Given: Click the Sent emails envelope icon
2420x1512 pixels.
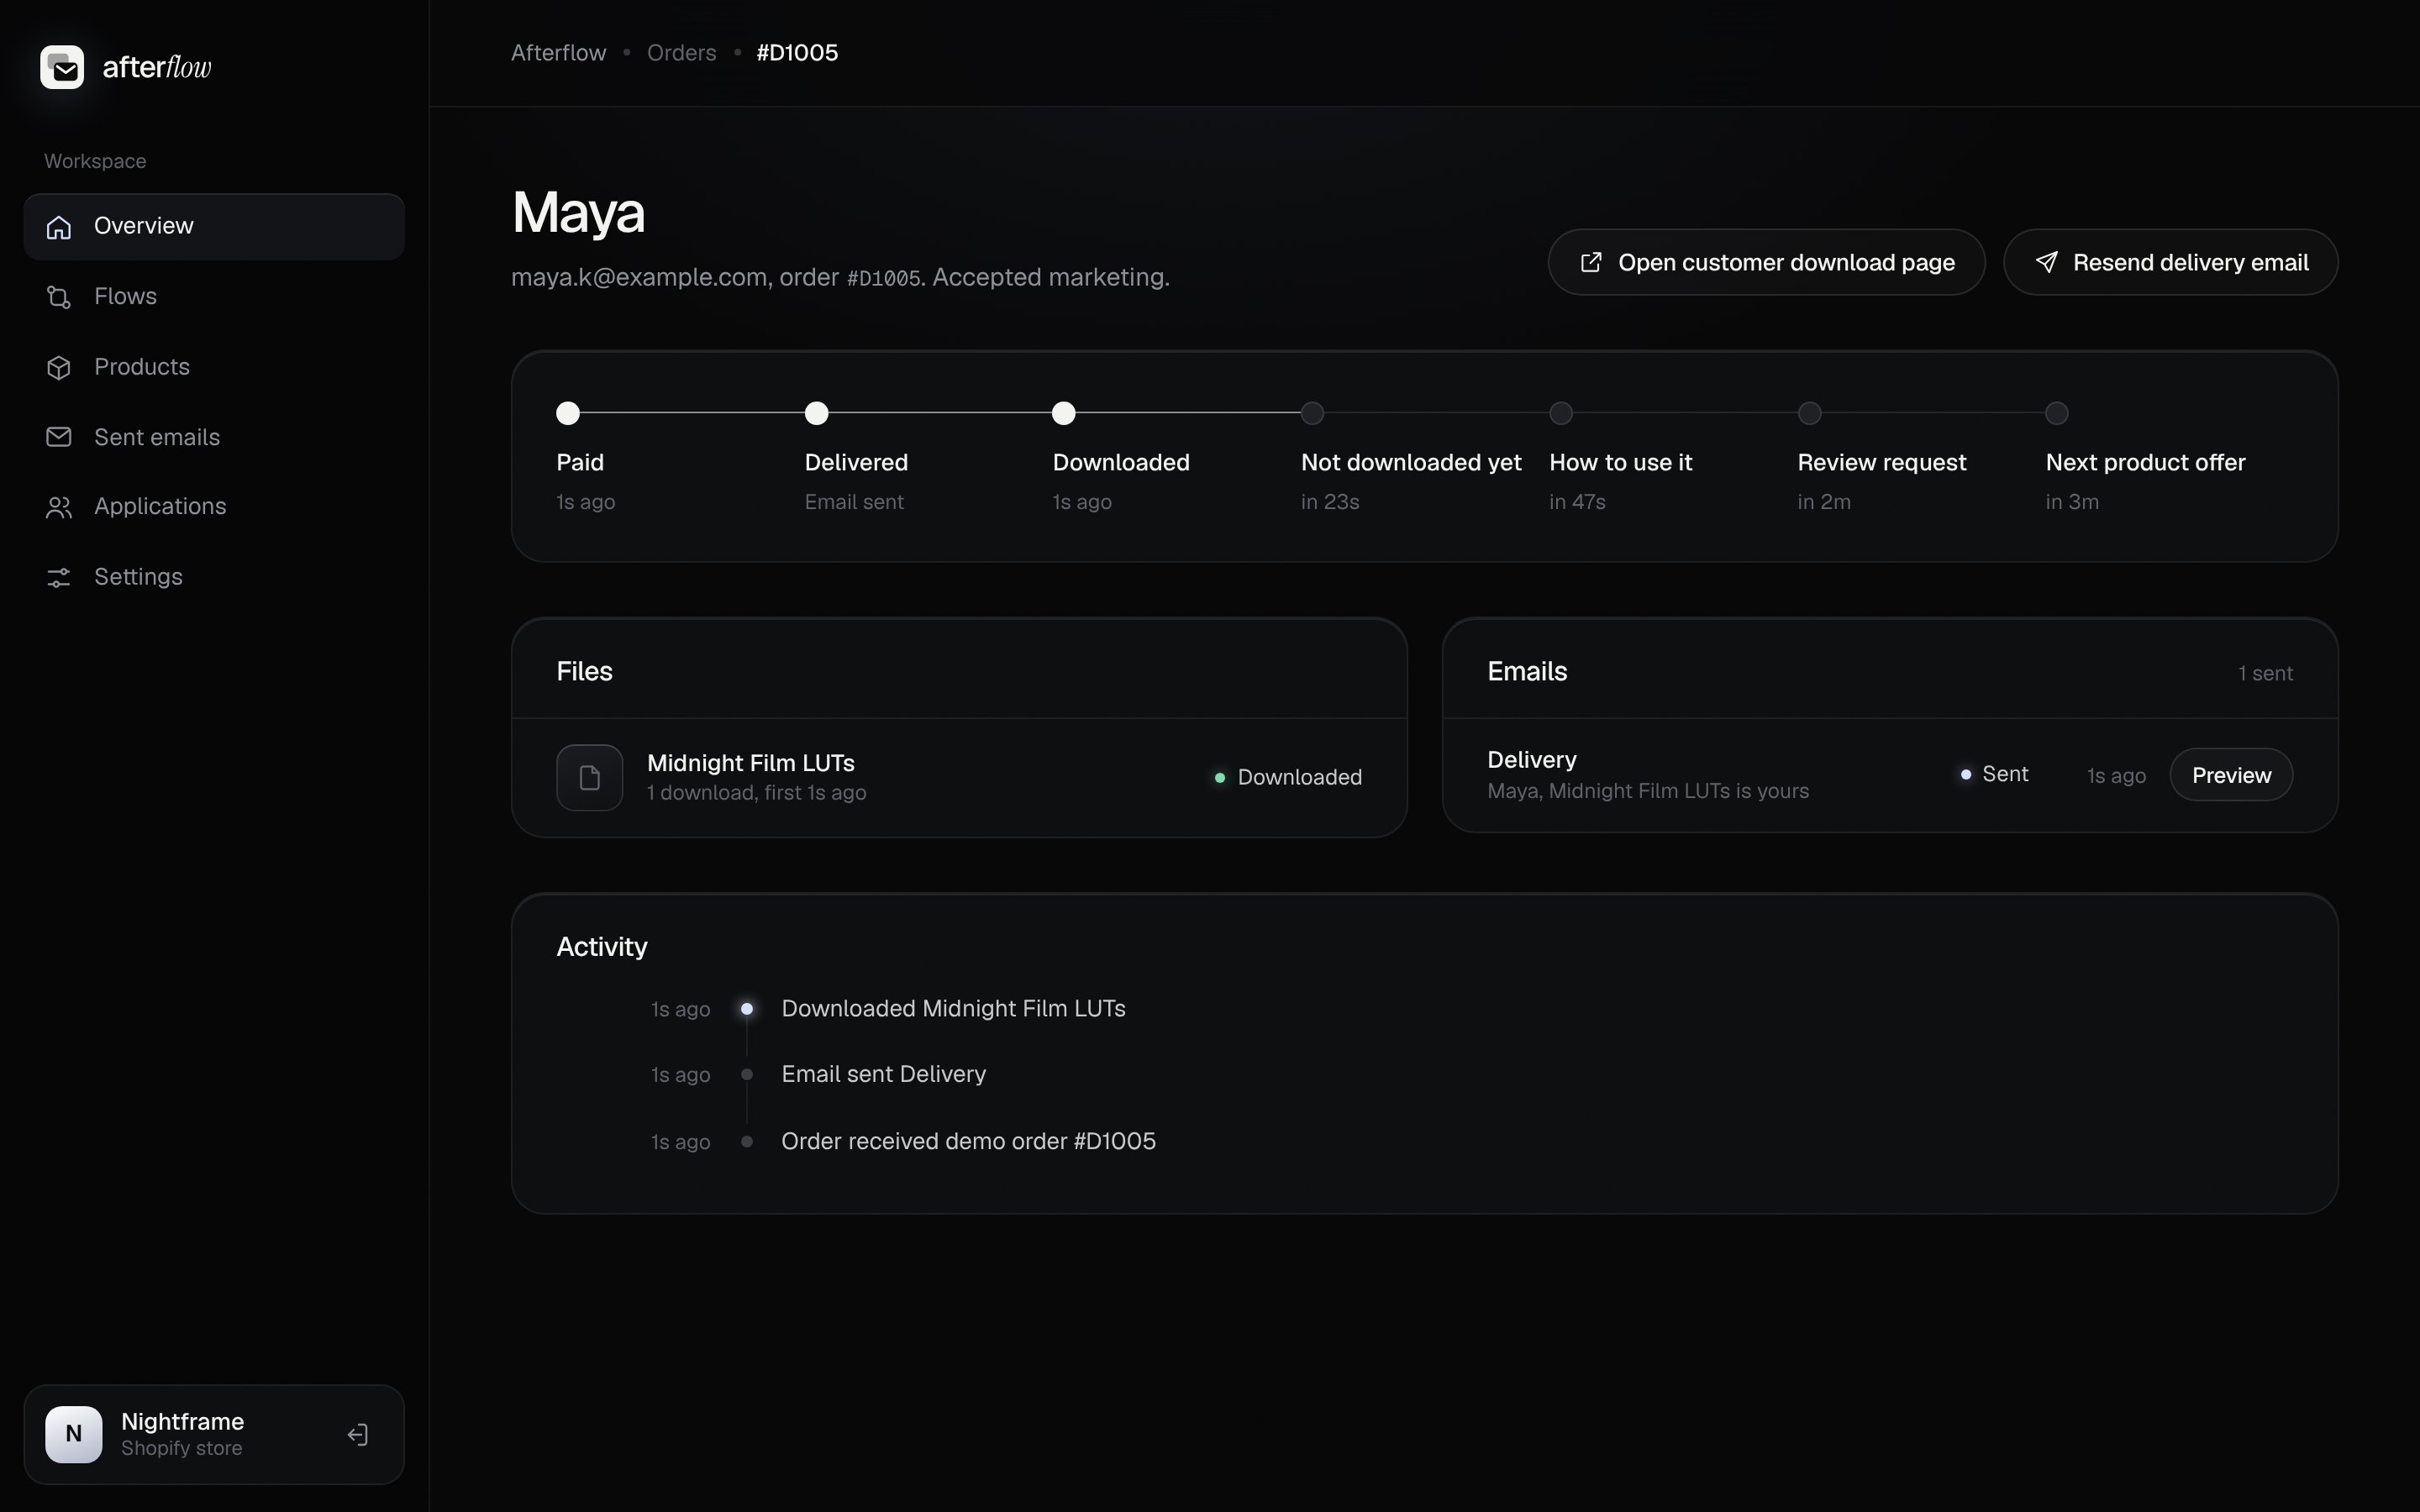Looking at the screenshot, I should click(59, 437).
